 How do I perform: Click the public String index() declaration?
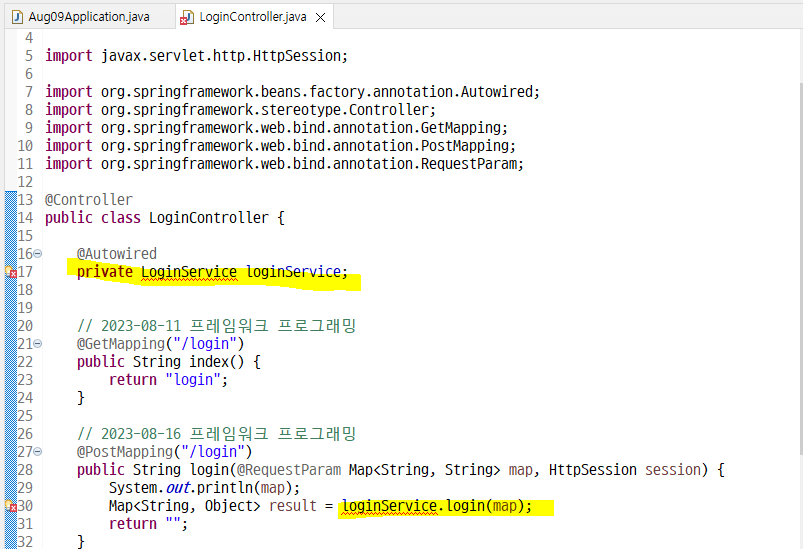tap(168, 362)
